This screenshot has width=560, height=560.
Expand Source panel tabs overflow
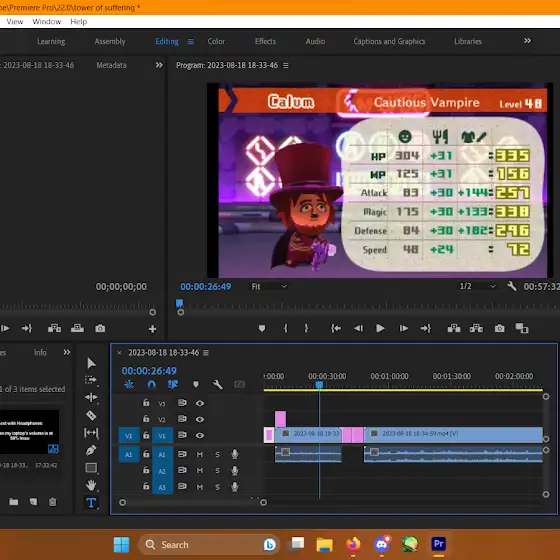point(159,65)
